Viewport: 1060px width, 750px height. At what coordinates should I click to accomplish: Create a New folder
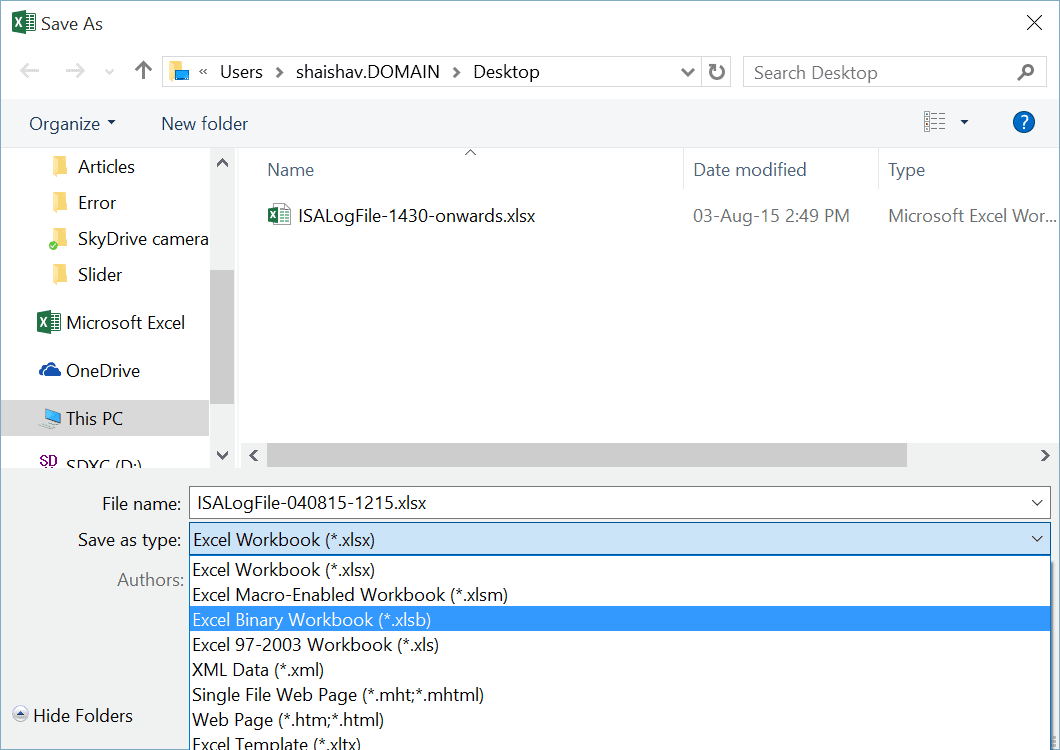click(x=204, y=124)
